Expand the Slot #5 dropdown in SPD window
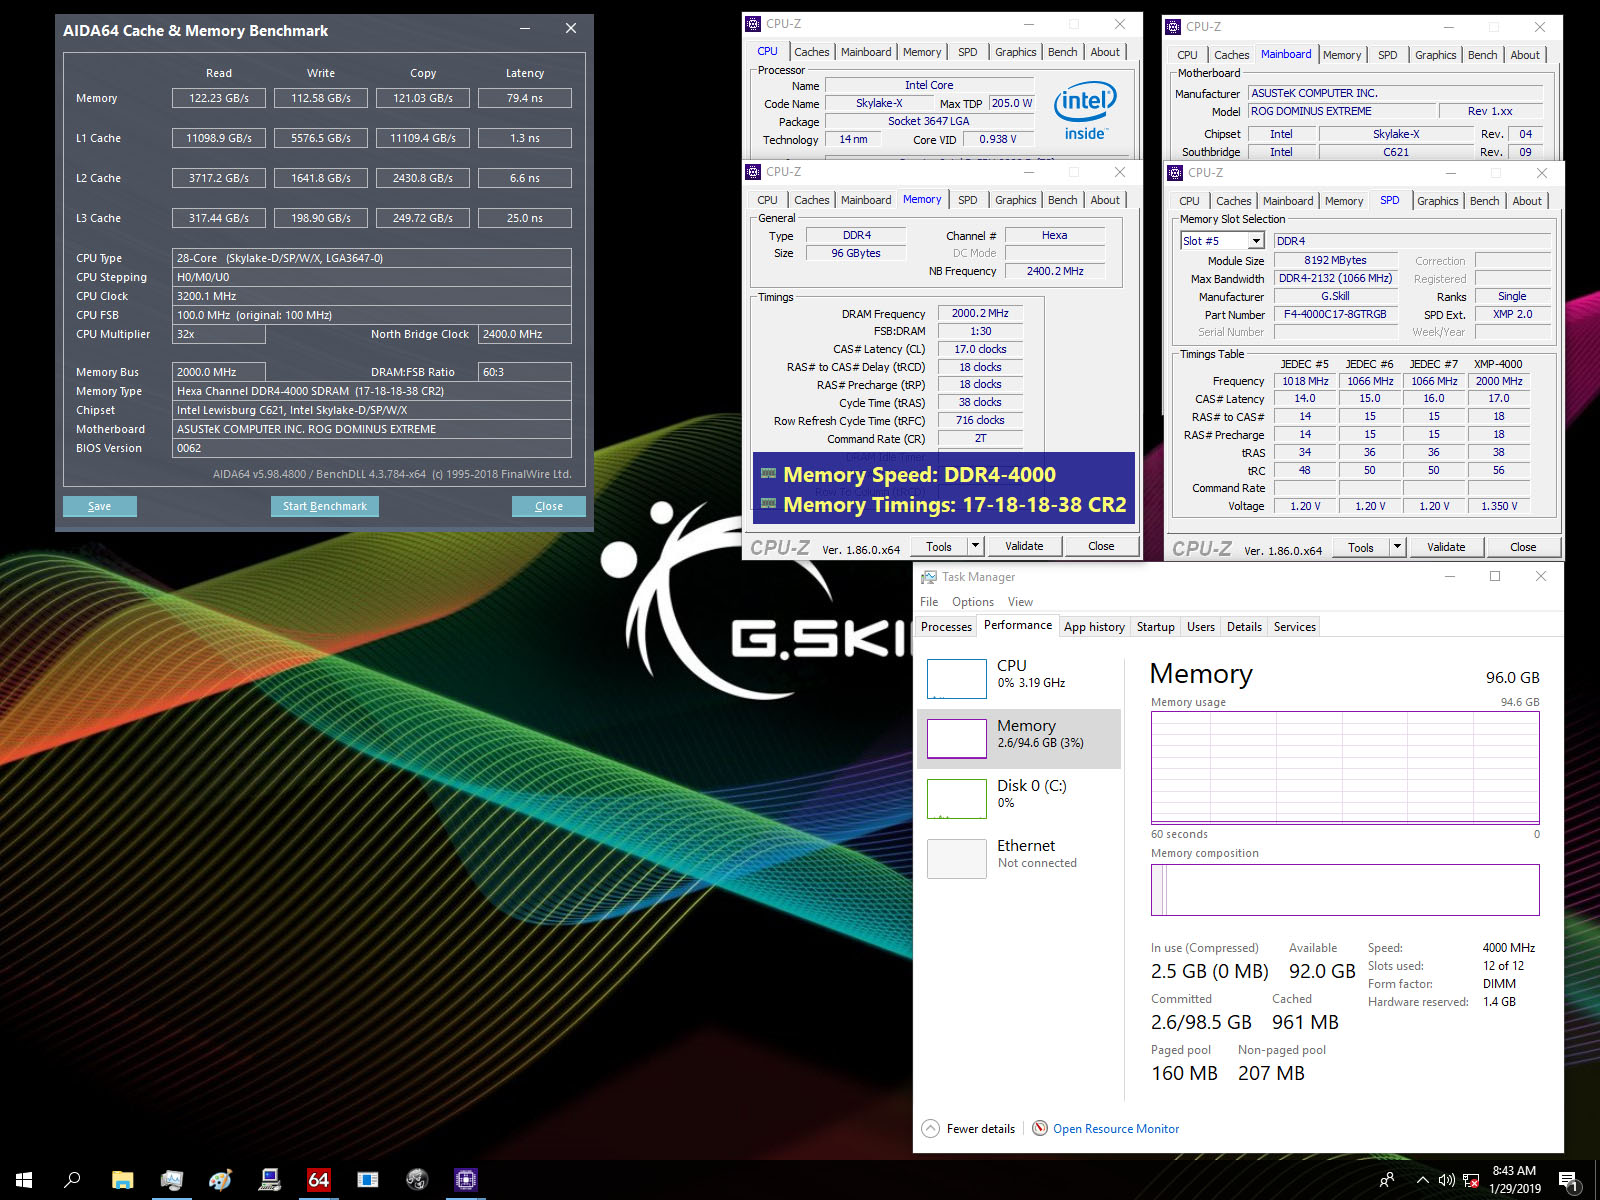The width and height of the screenshot is (1600, 1200). coord(1257,241)
